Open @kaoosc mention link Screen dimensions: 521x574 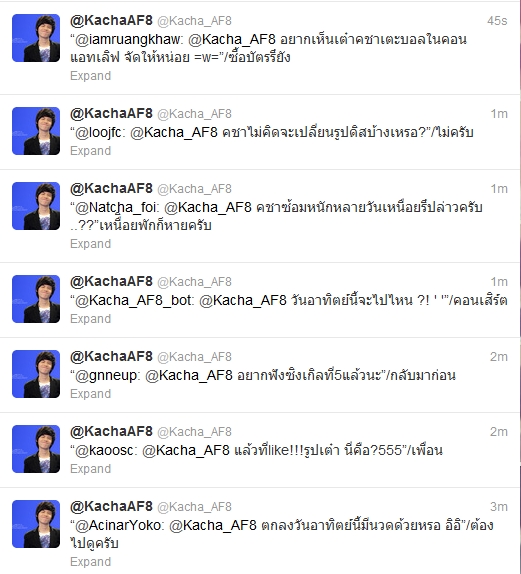click(105, 450)
